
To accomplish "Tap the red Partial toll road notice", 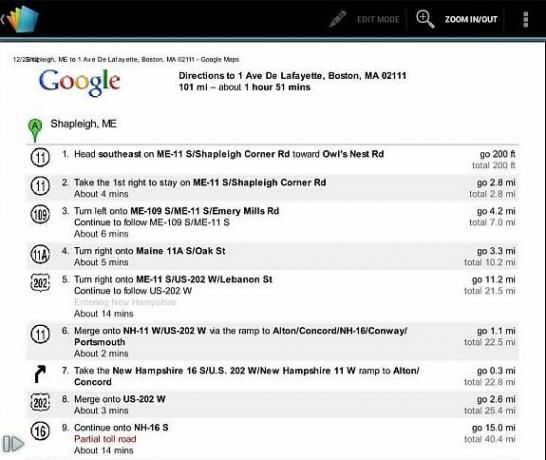I will pos(105,439).
